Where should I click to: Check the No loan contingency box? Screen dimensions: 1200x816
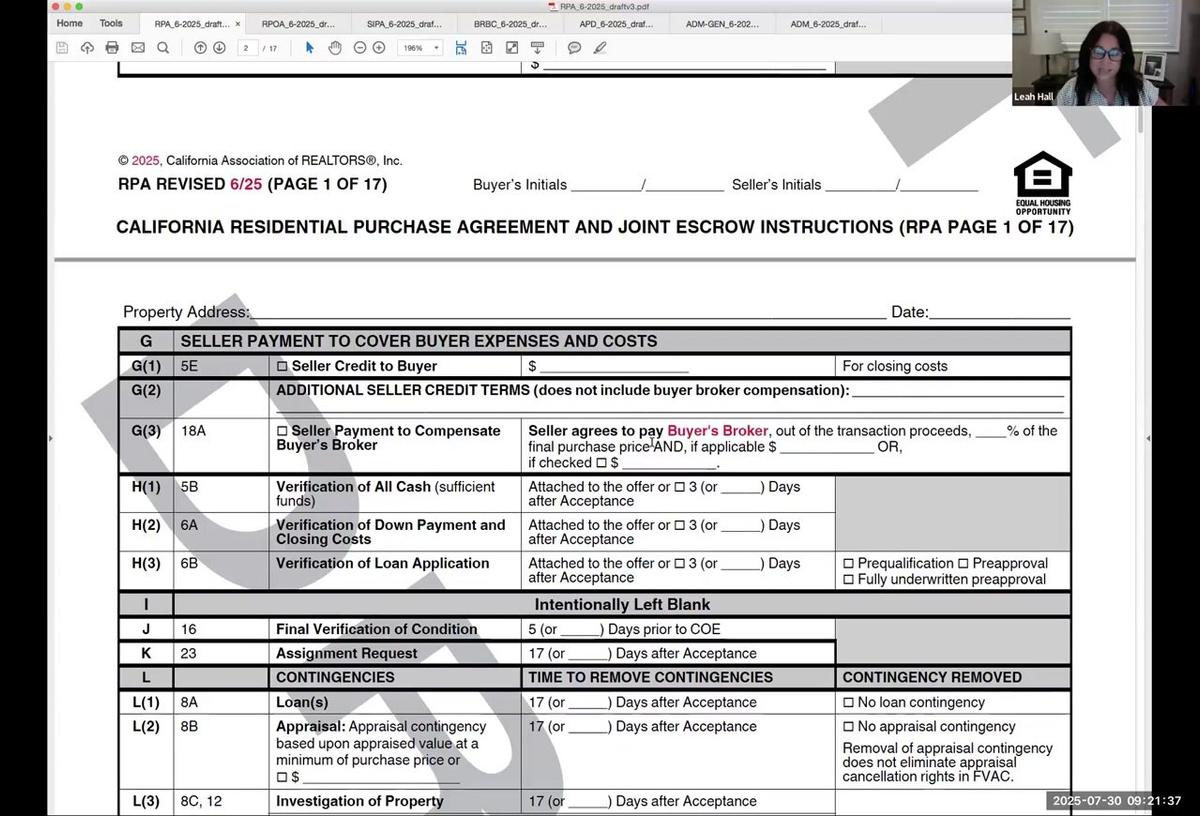tap(849, 702)
